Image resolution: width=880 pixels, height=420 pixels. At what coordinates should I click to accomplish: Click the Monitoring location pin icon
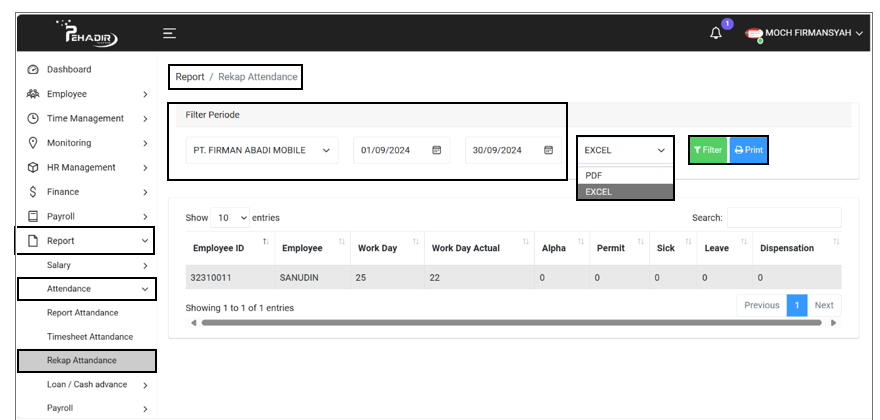point(33,143)
